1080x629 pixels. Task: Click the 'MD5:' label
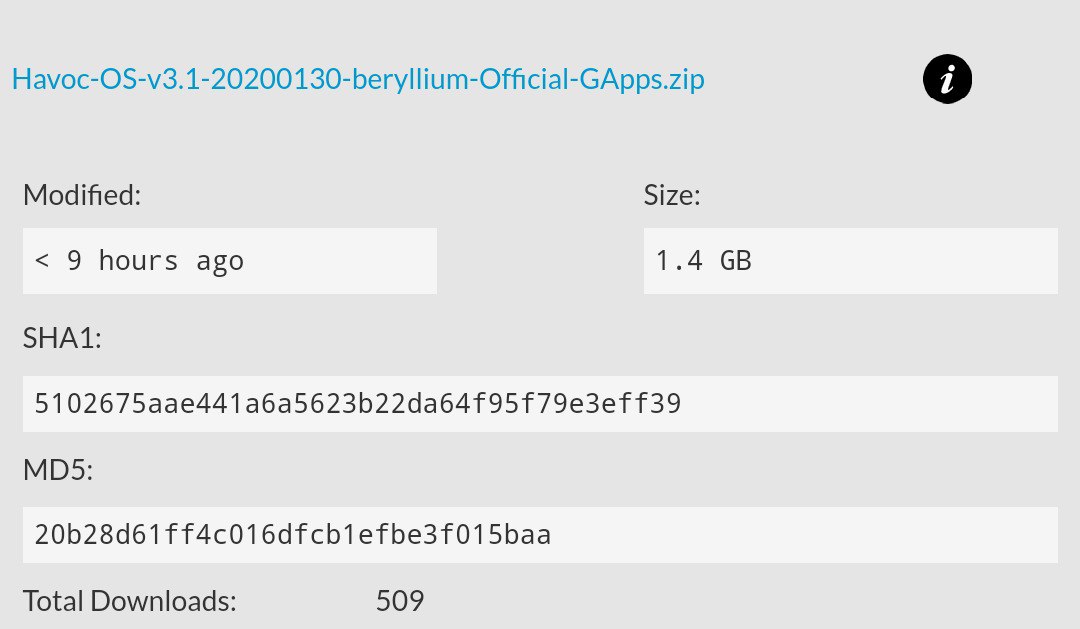click(58, 470)
